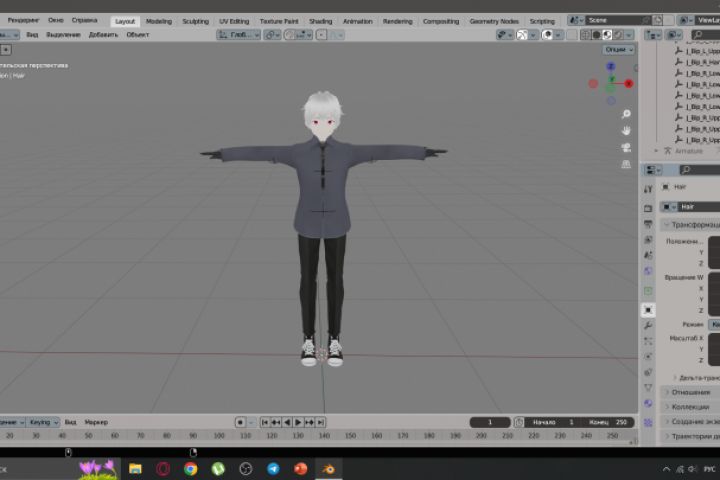Open the Physics properties tab
720x480 pixels.
(648, 357)
